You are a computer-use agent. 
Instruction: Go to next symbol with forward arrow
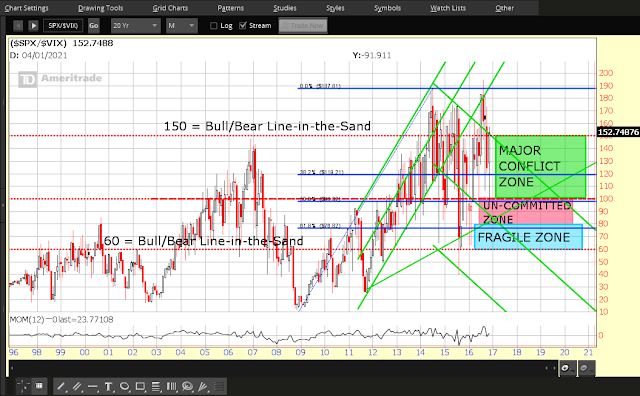33,26
